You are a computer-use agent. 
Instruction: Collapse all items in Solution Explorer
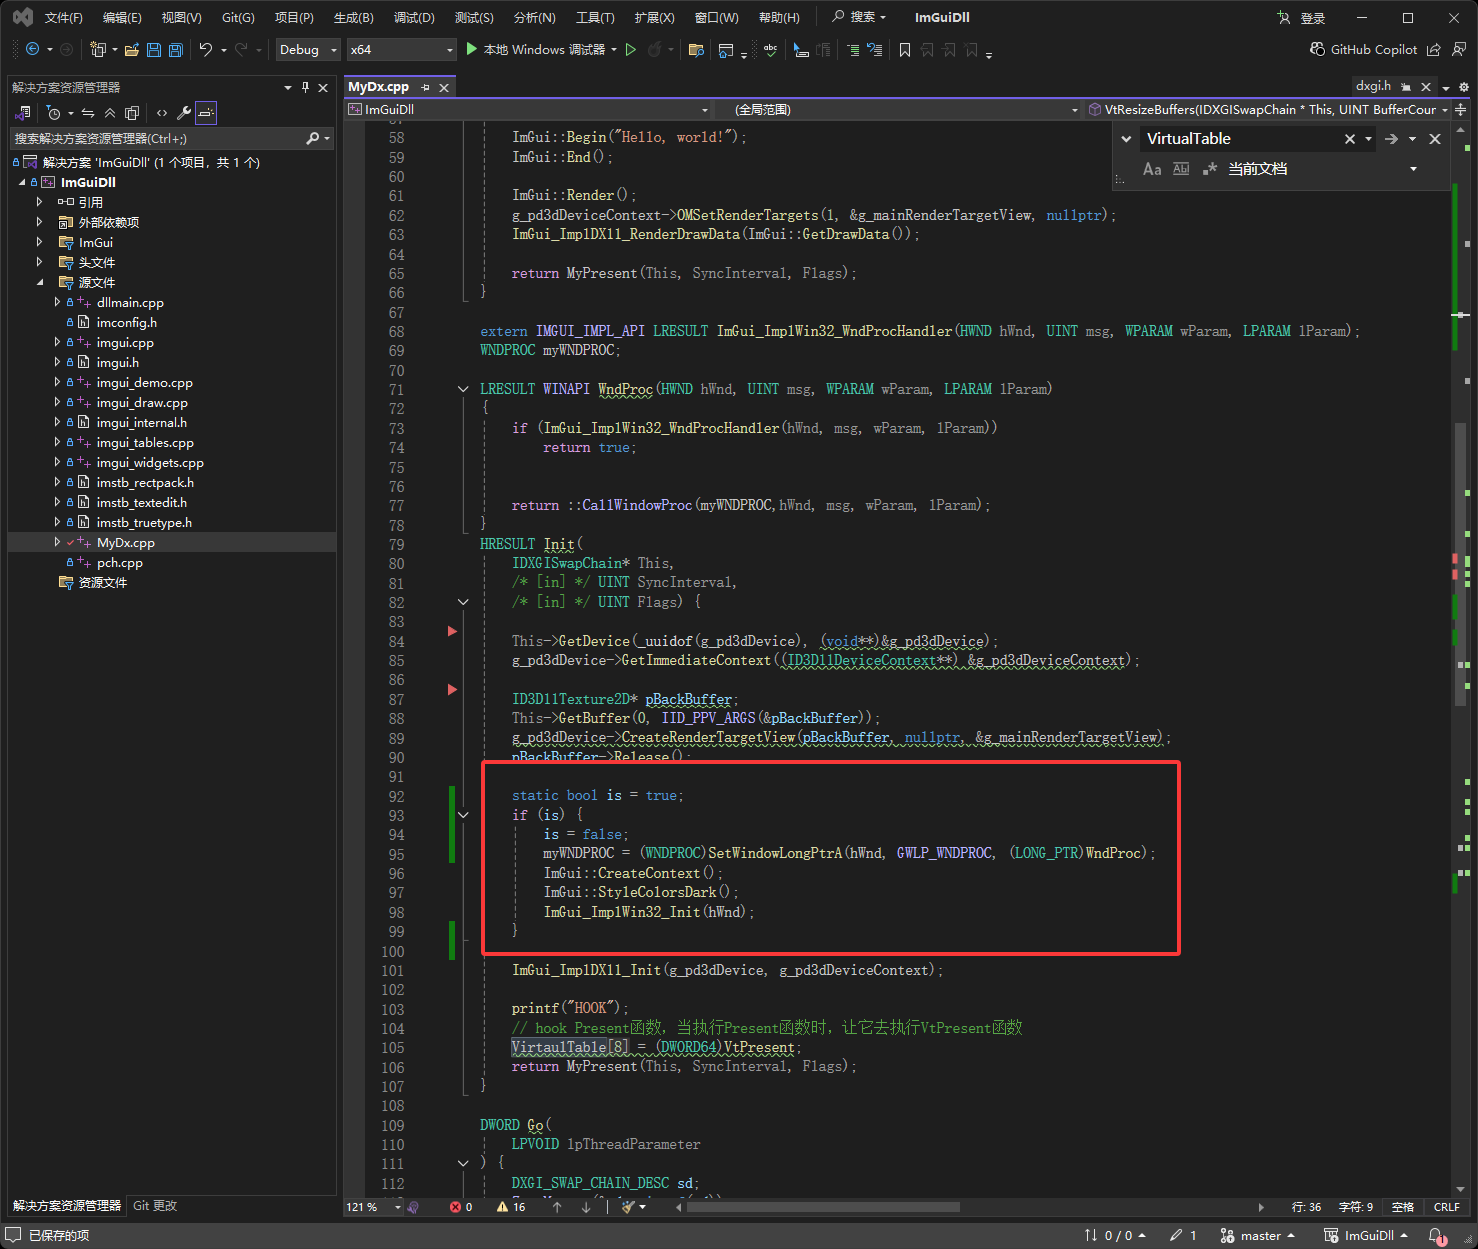pos(110,113)
